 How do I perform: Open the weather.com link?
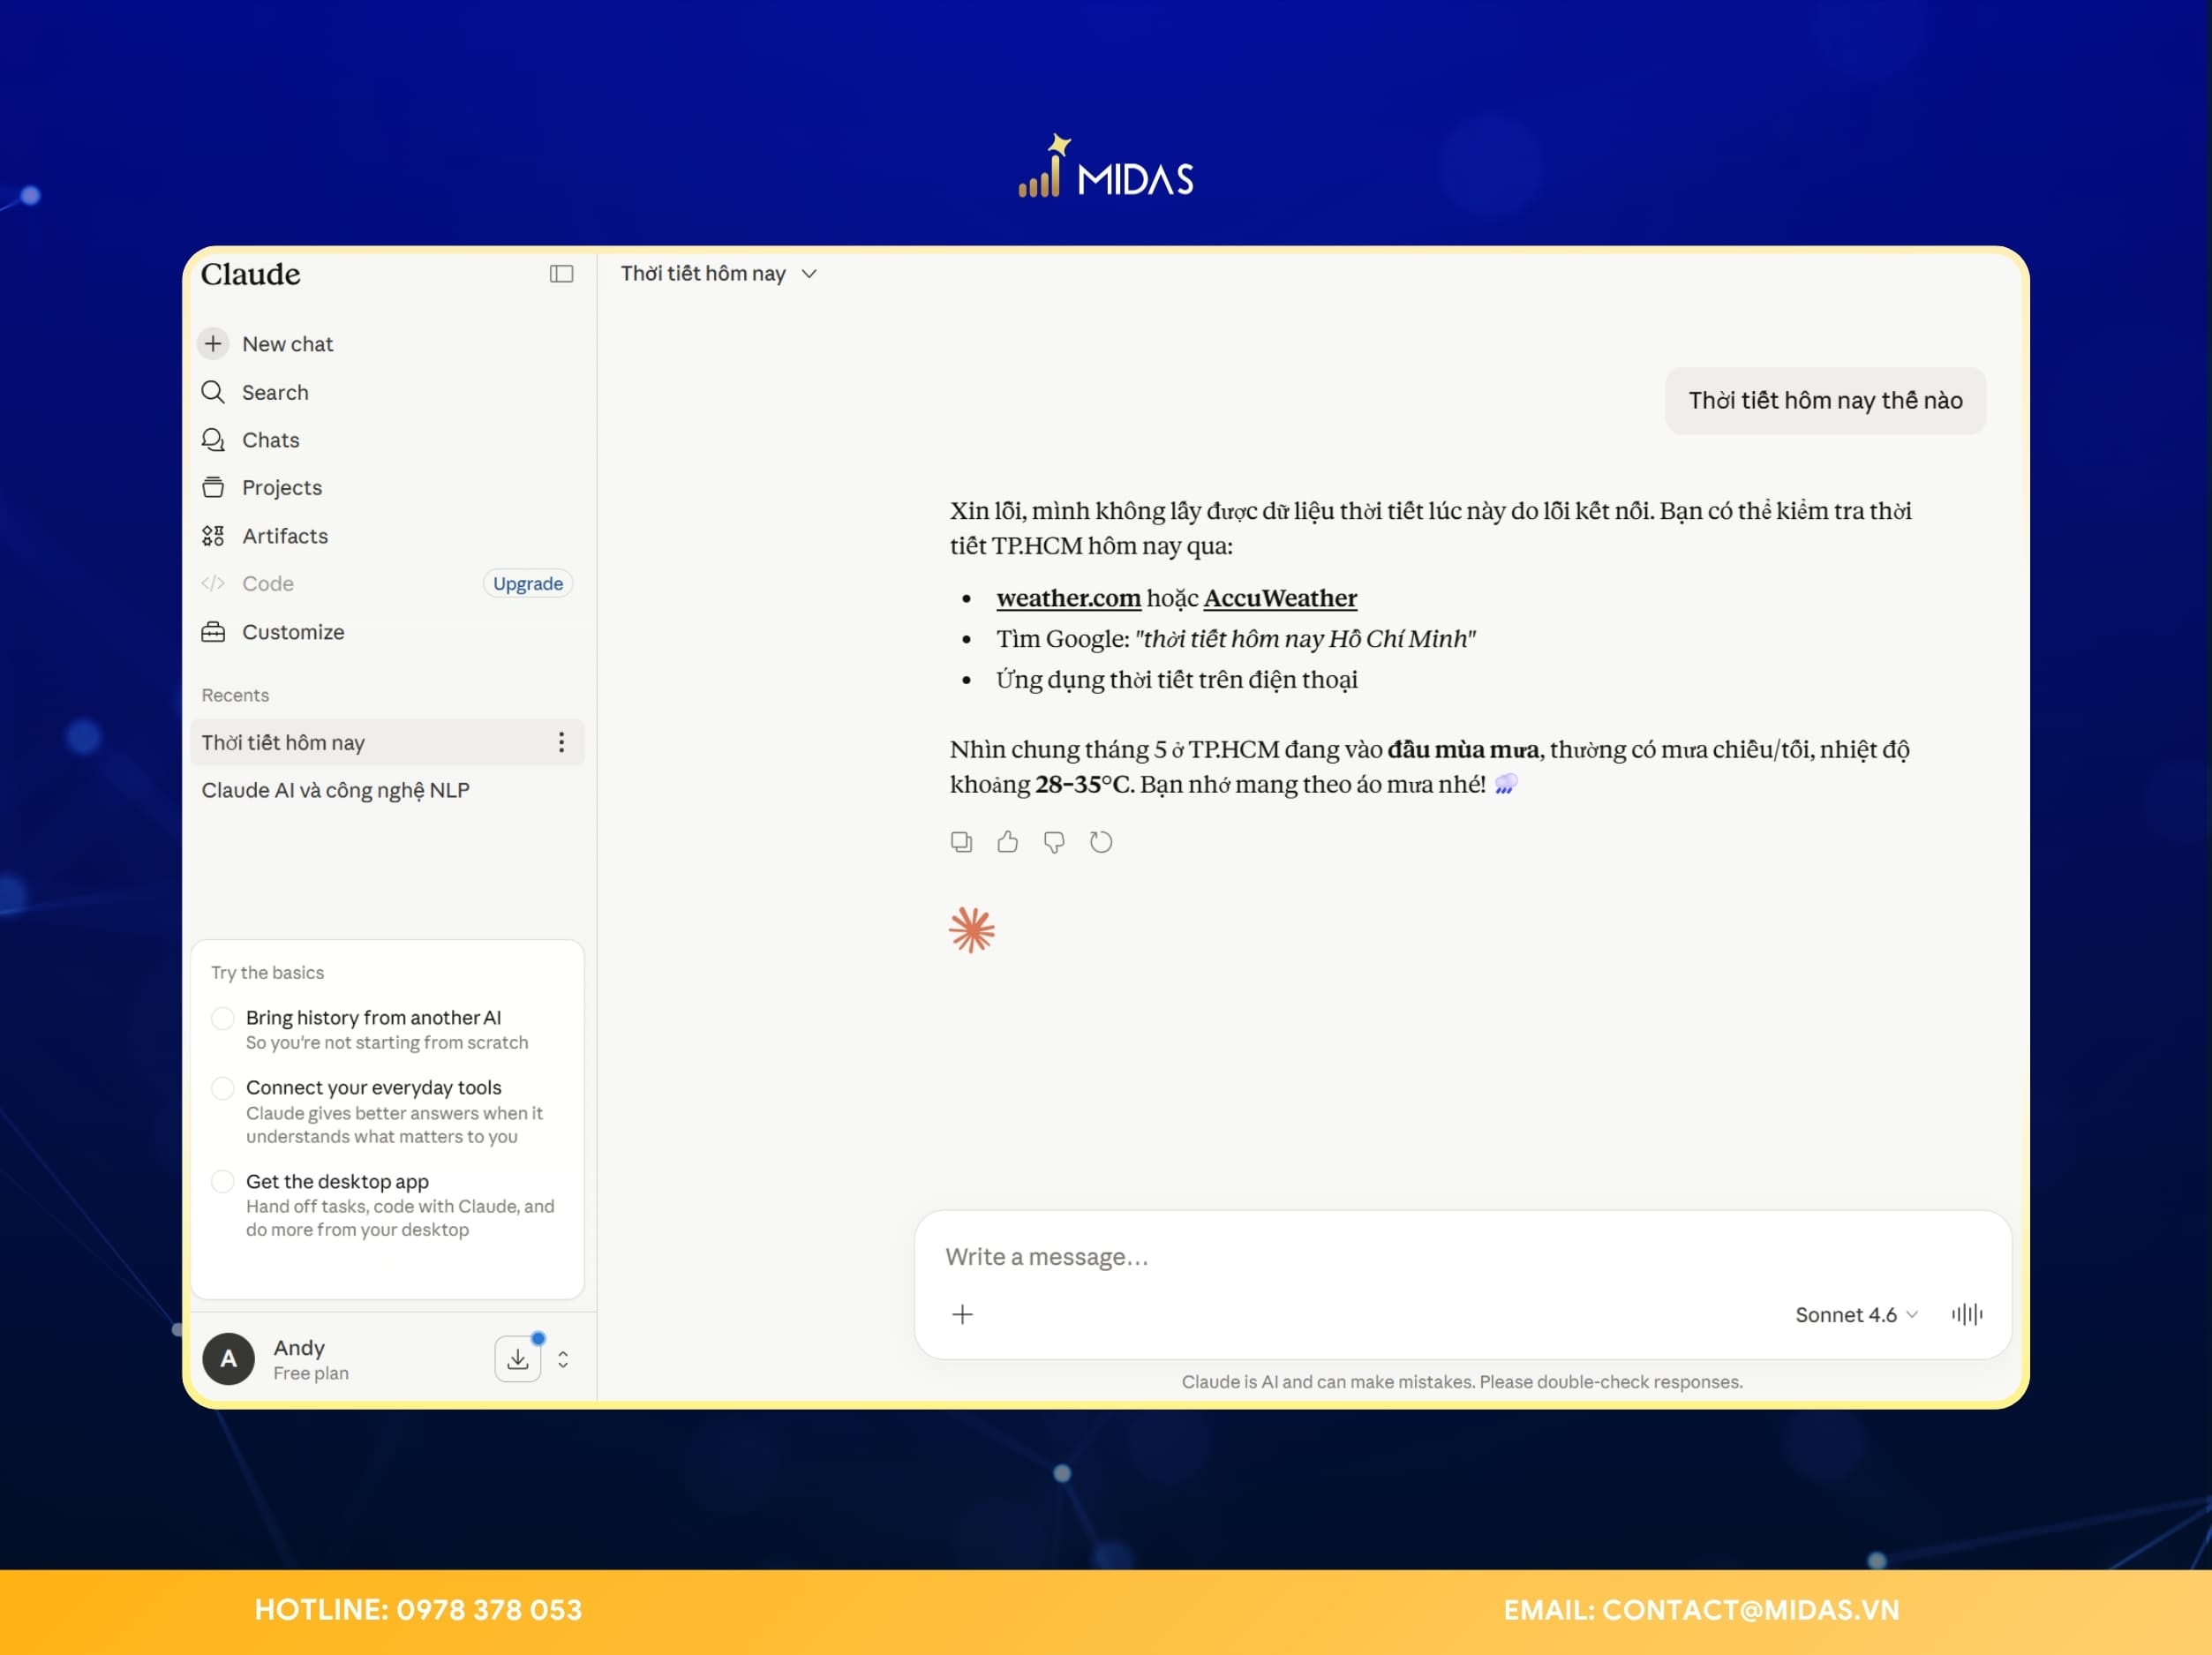(x=1068, y=598)
